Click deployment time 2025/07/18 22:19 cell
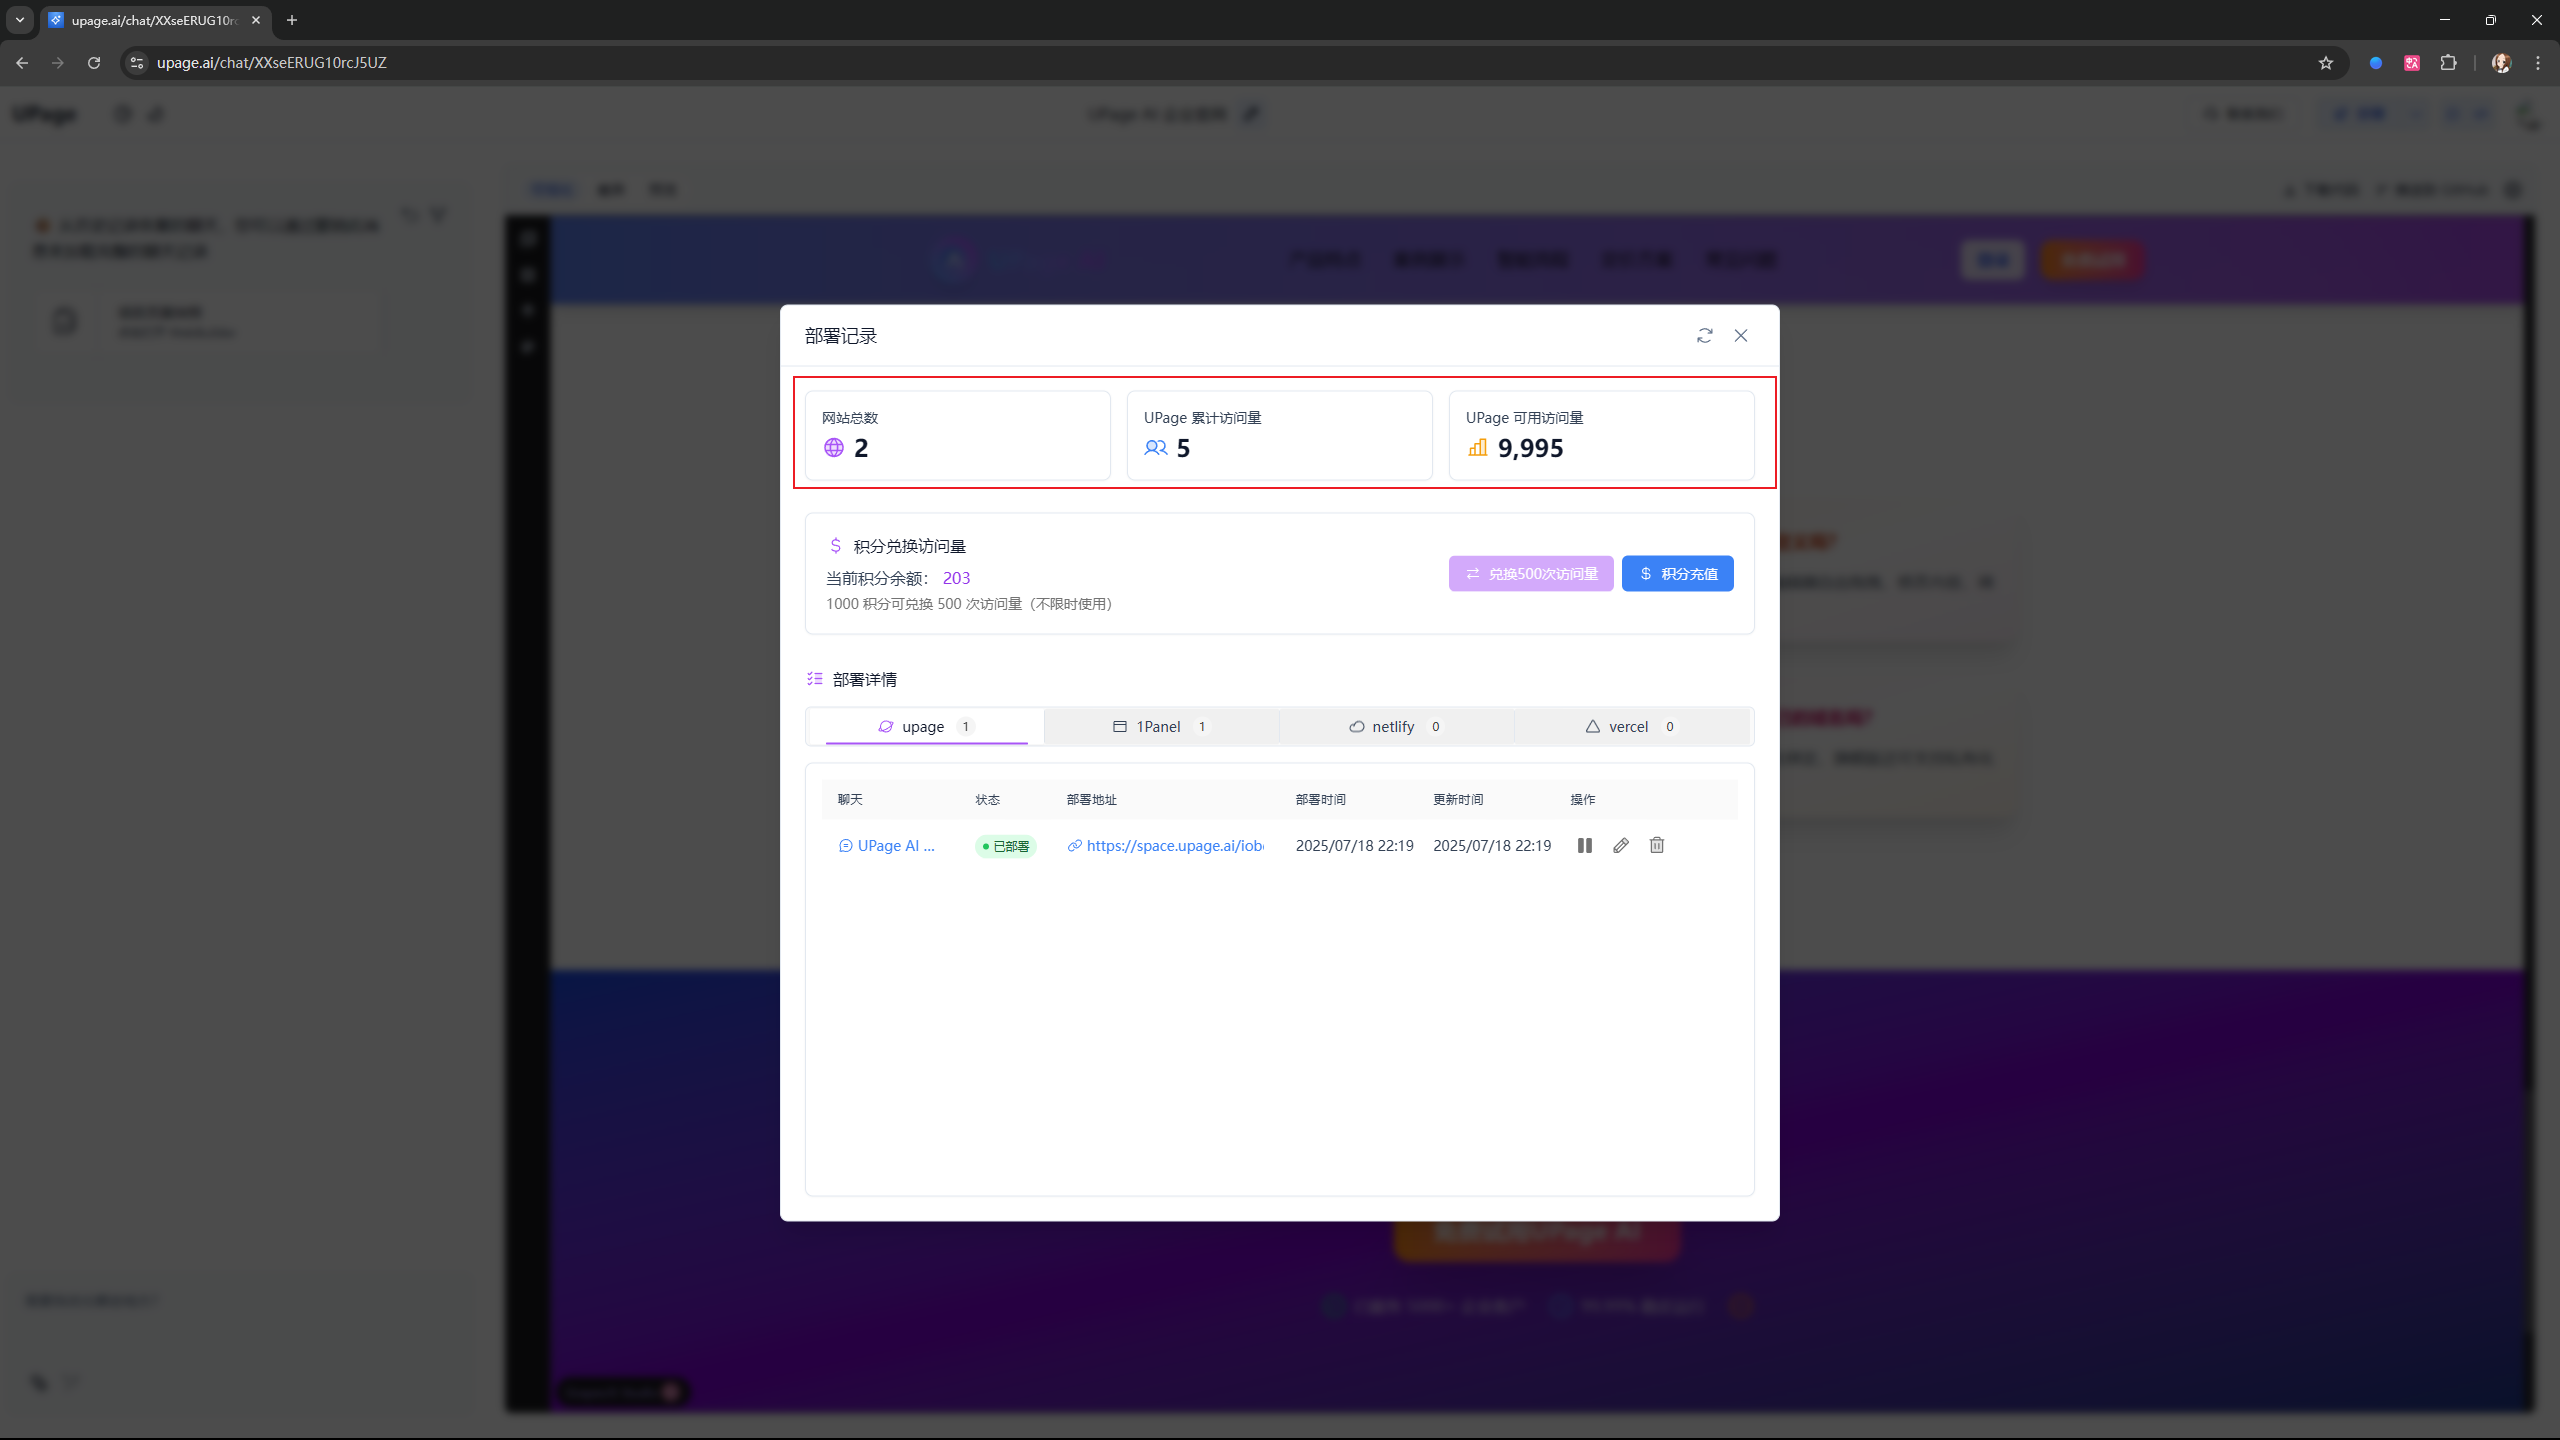Image resolution: width=2560 pixels, height=1440 pixels. pos(1354,846)
